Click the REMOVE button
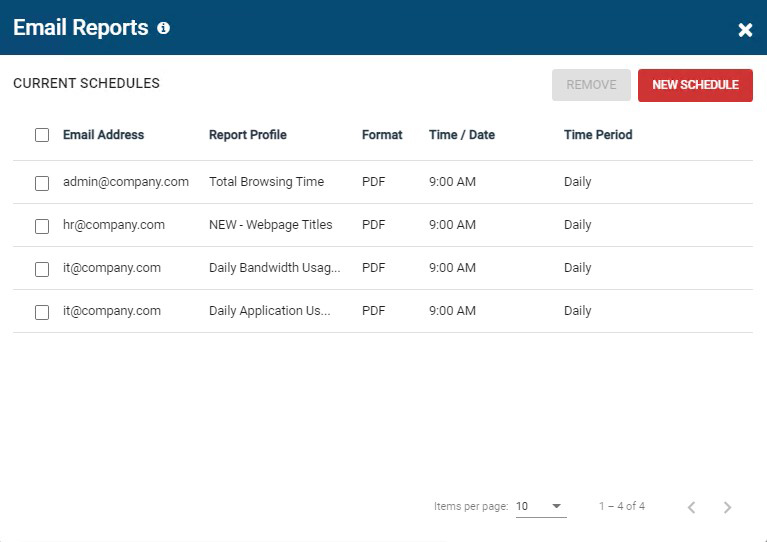Image resolution: width=767 pixels, height=542 pixels. (591, 85)
